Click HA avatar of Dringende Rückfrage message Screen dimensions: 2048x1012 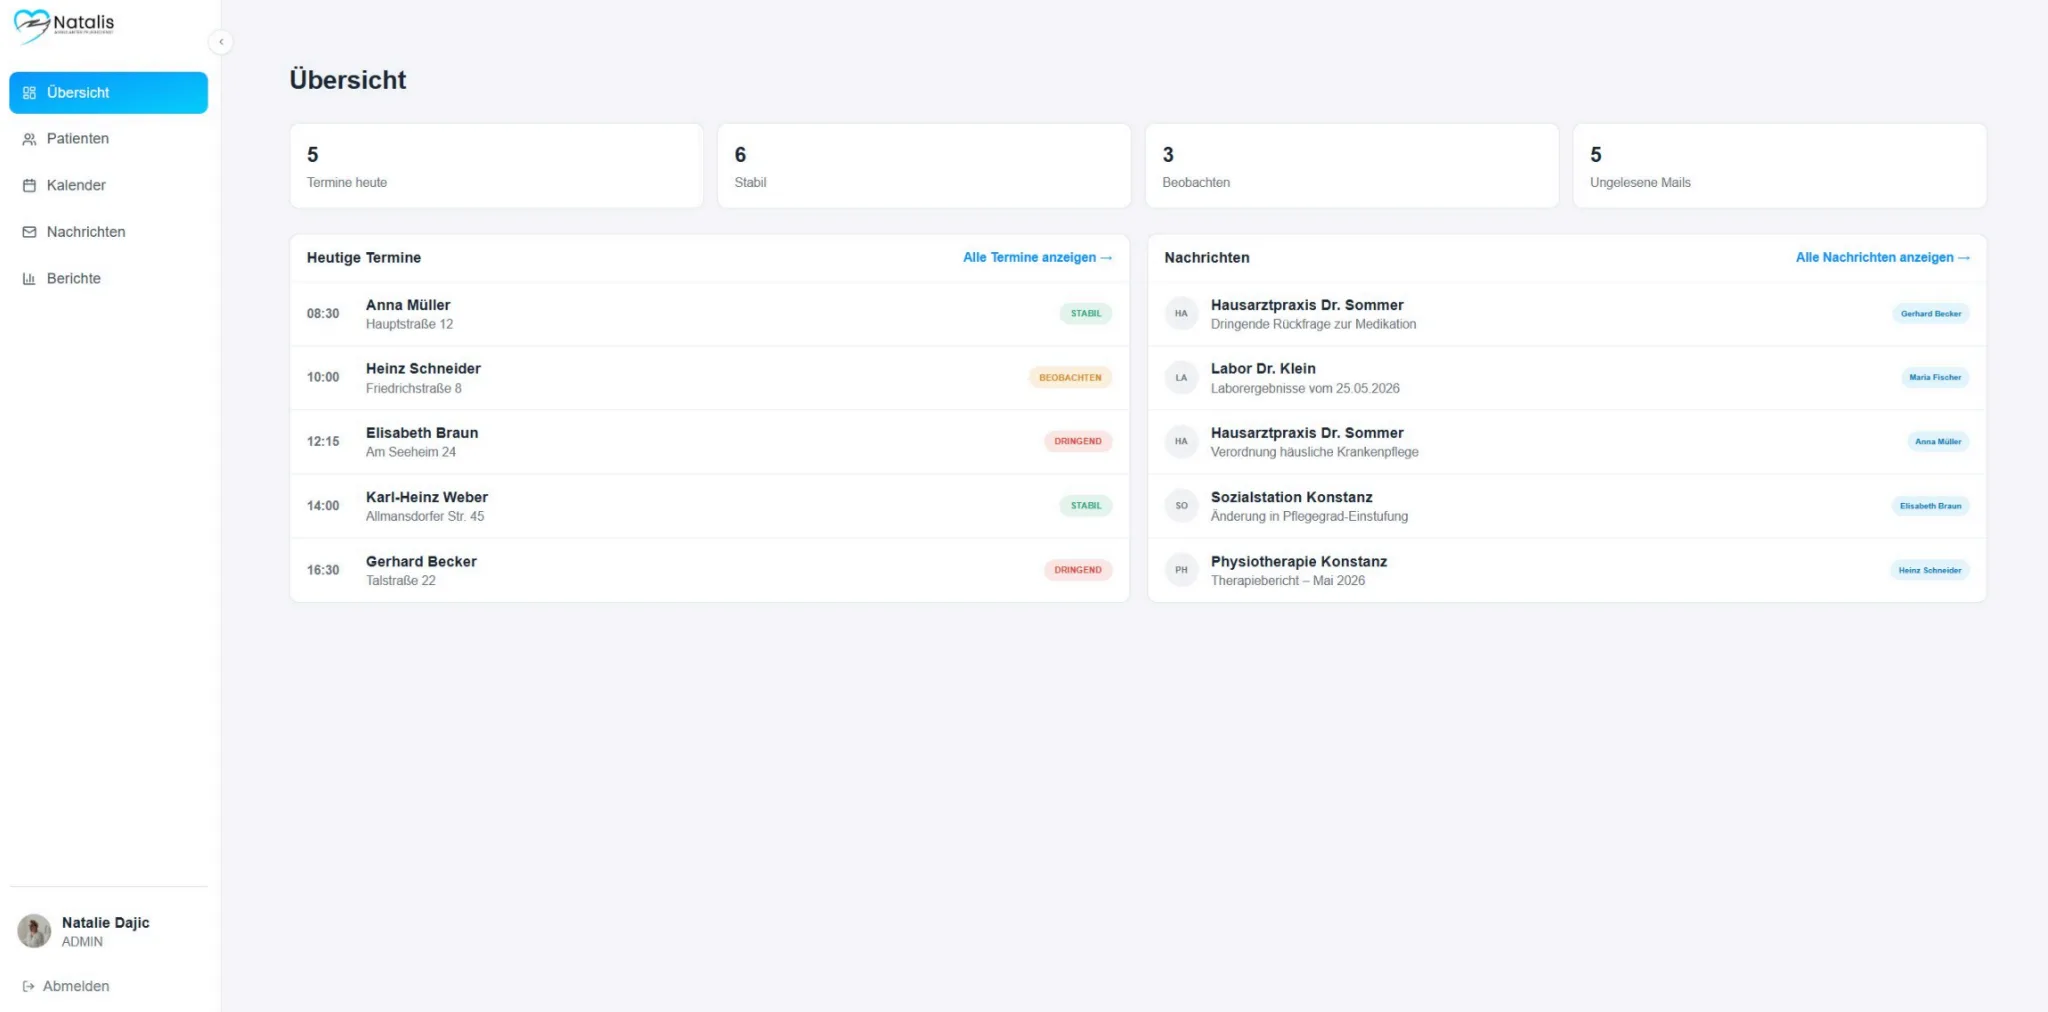(1181, 314)
